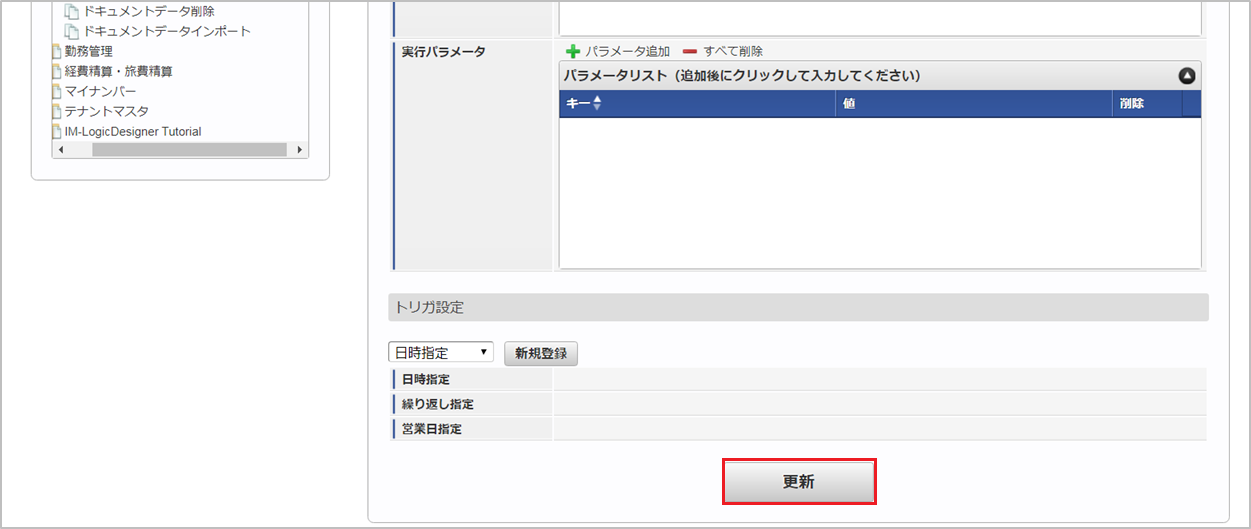Open the テナントマスタ folder

pos(107,111)
